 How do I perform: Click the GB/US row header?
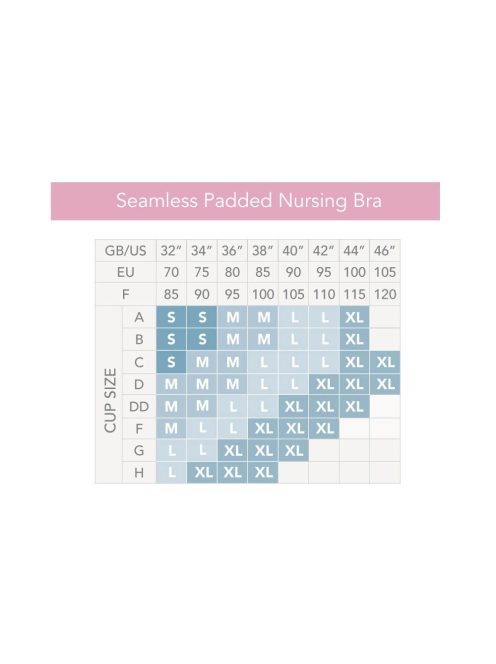pyautogui.click(x=125, y=251)
